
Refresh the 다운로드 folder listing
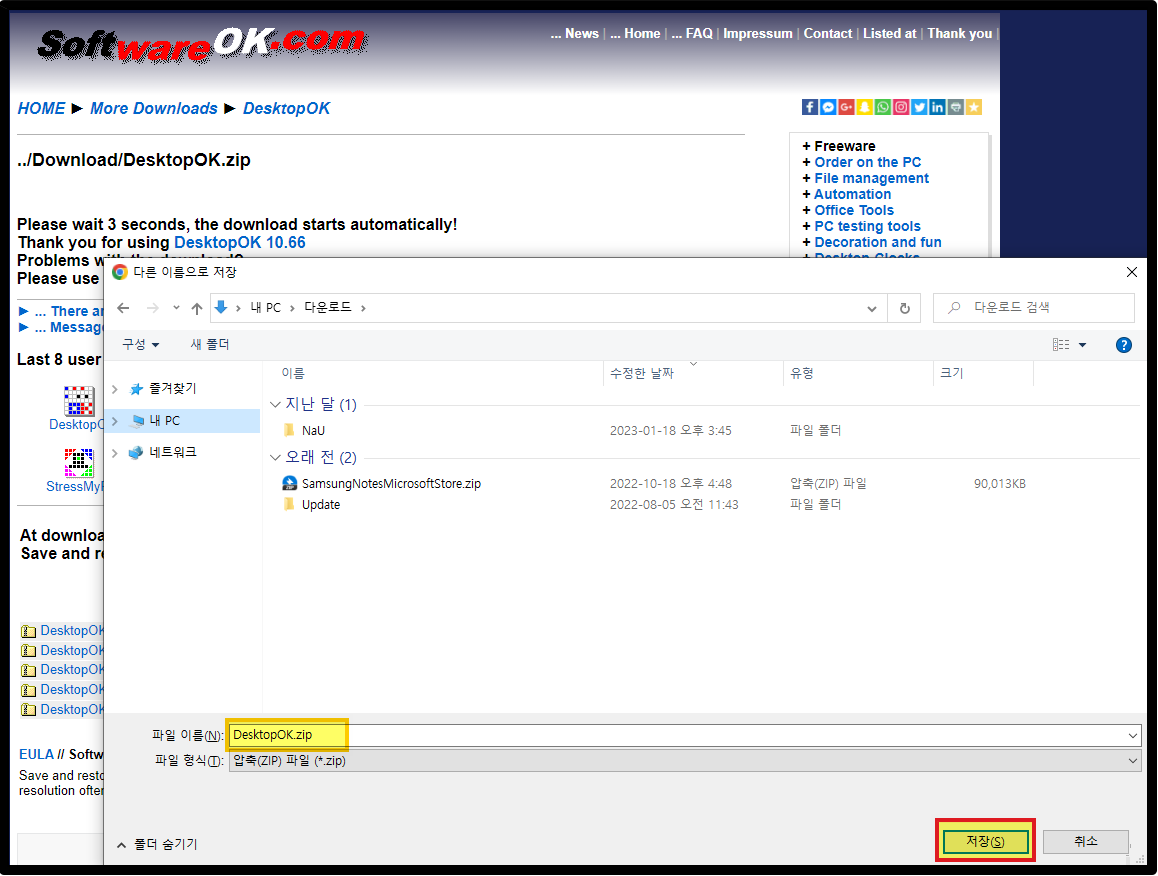(905, 308)
